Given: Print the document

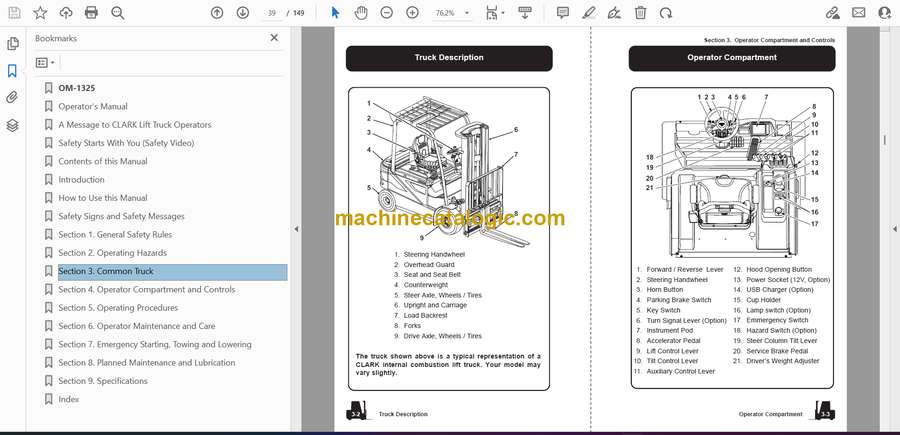Looking at the screenshot, I should click(x=91, y=13).
